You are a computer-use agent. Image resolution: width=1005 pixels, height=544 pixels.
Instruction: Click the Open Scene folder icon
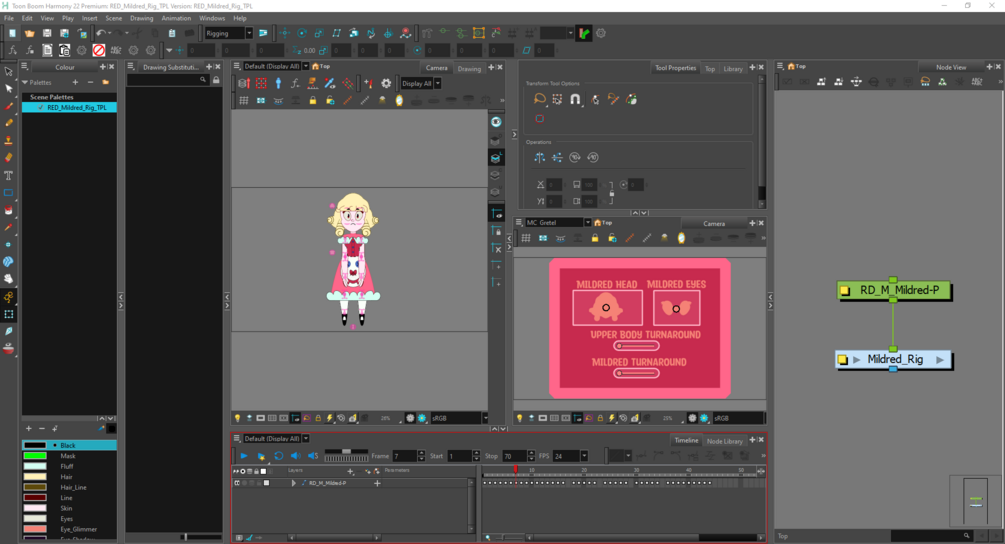(x=29, y=33)
